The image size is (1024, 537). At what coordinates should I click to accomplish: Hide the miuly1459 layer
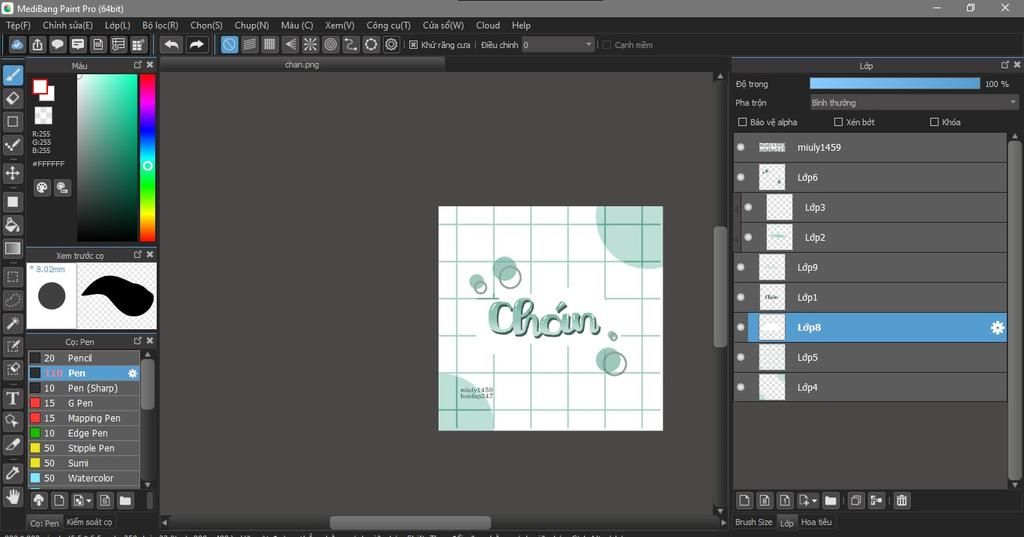741,147
